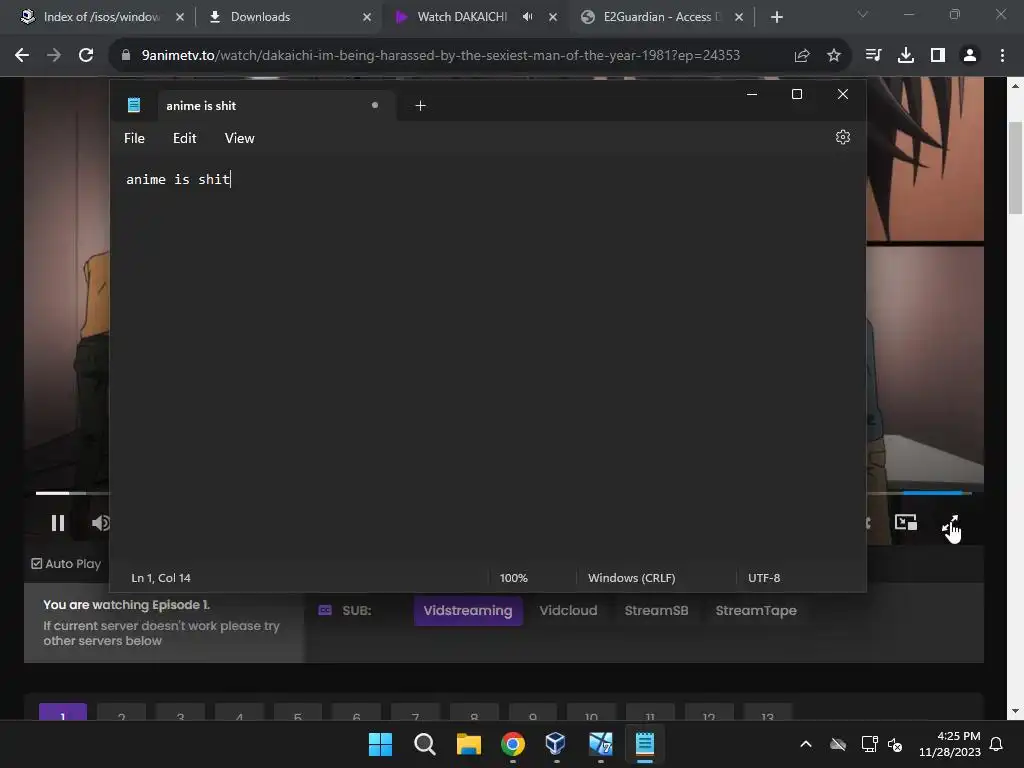Screen dimensions: 1024x768
Task: Open media controls in Chrome toolbar
Action: 874,56
